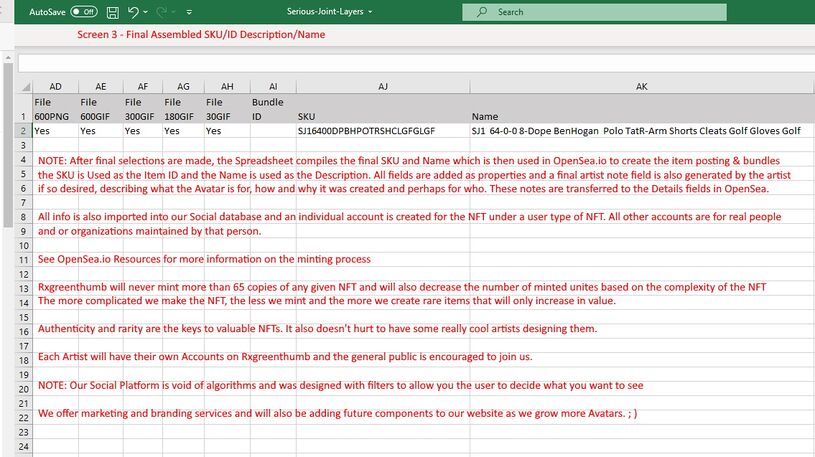Click the 'See OpenSea.io Resources' note
The height and width of the screenshot is (457, 815).
click(204, 259)
